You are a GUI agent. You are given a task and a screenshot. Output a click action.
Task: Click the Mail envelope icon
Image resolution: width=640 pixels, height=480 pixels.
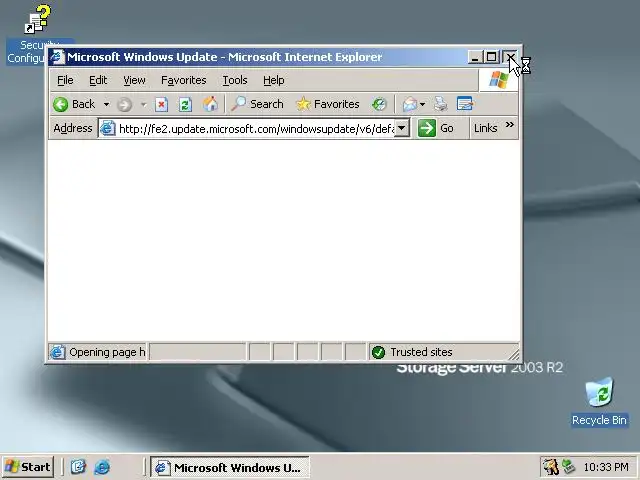410,104
